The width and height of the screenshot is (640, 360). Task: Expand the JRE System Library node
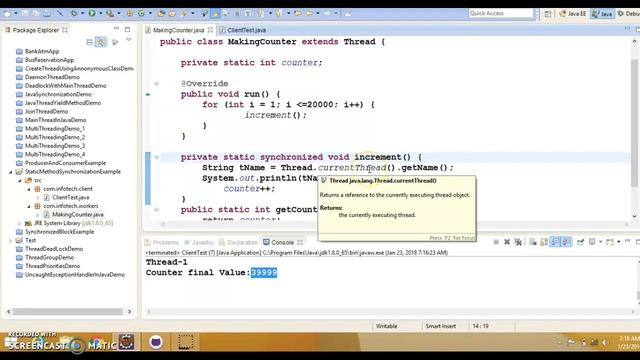pyautogui.click(x=19, y=223)
